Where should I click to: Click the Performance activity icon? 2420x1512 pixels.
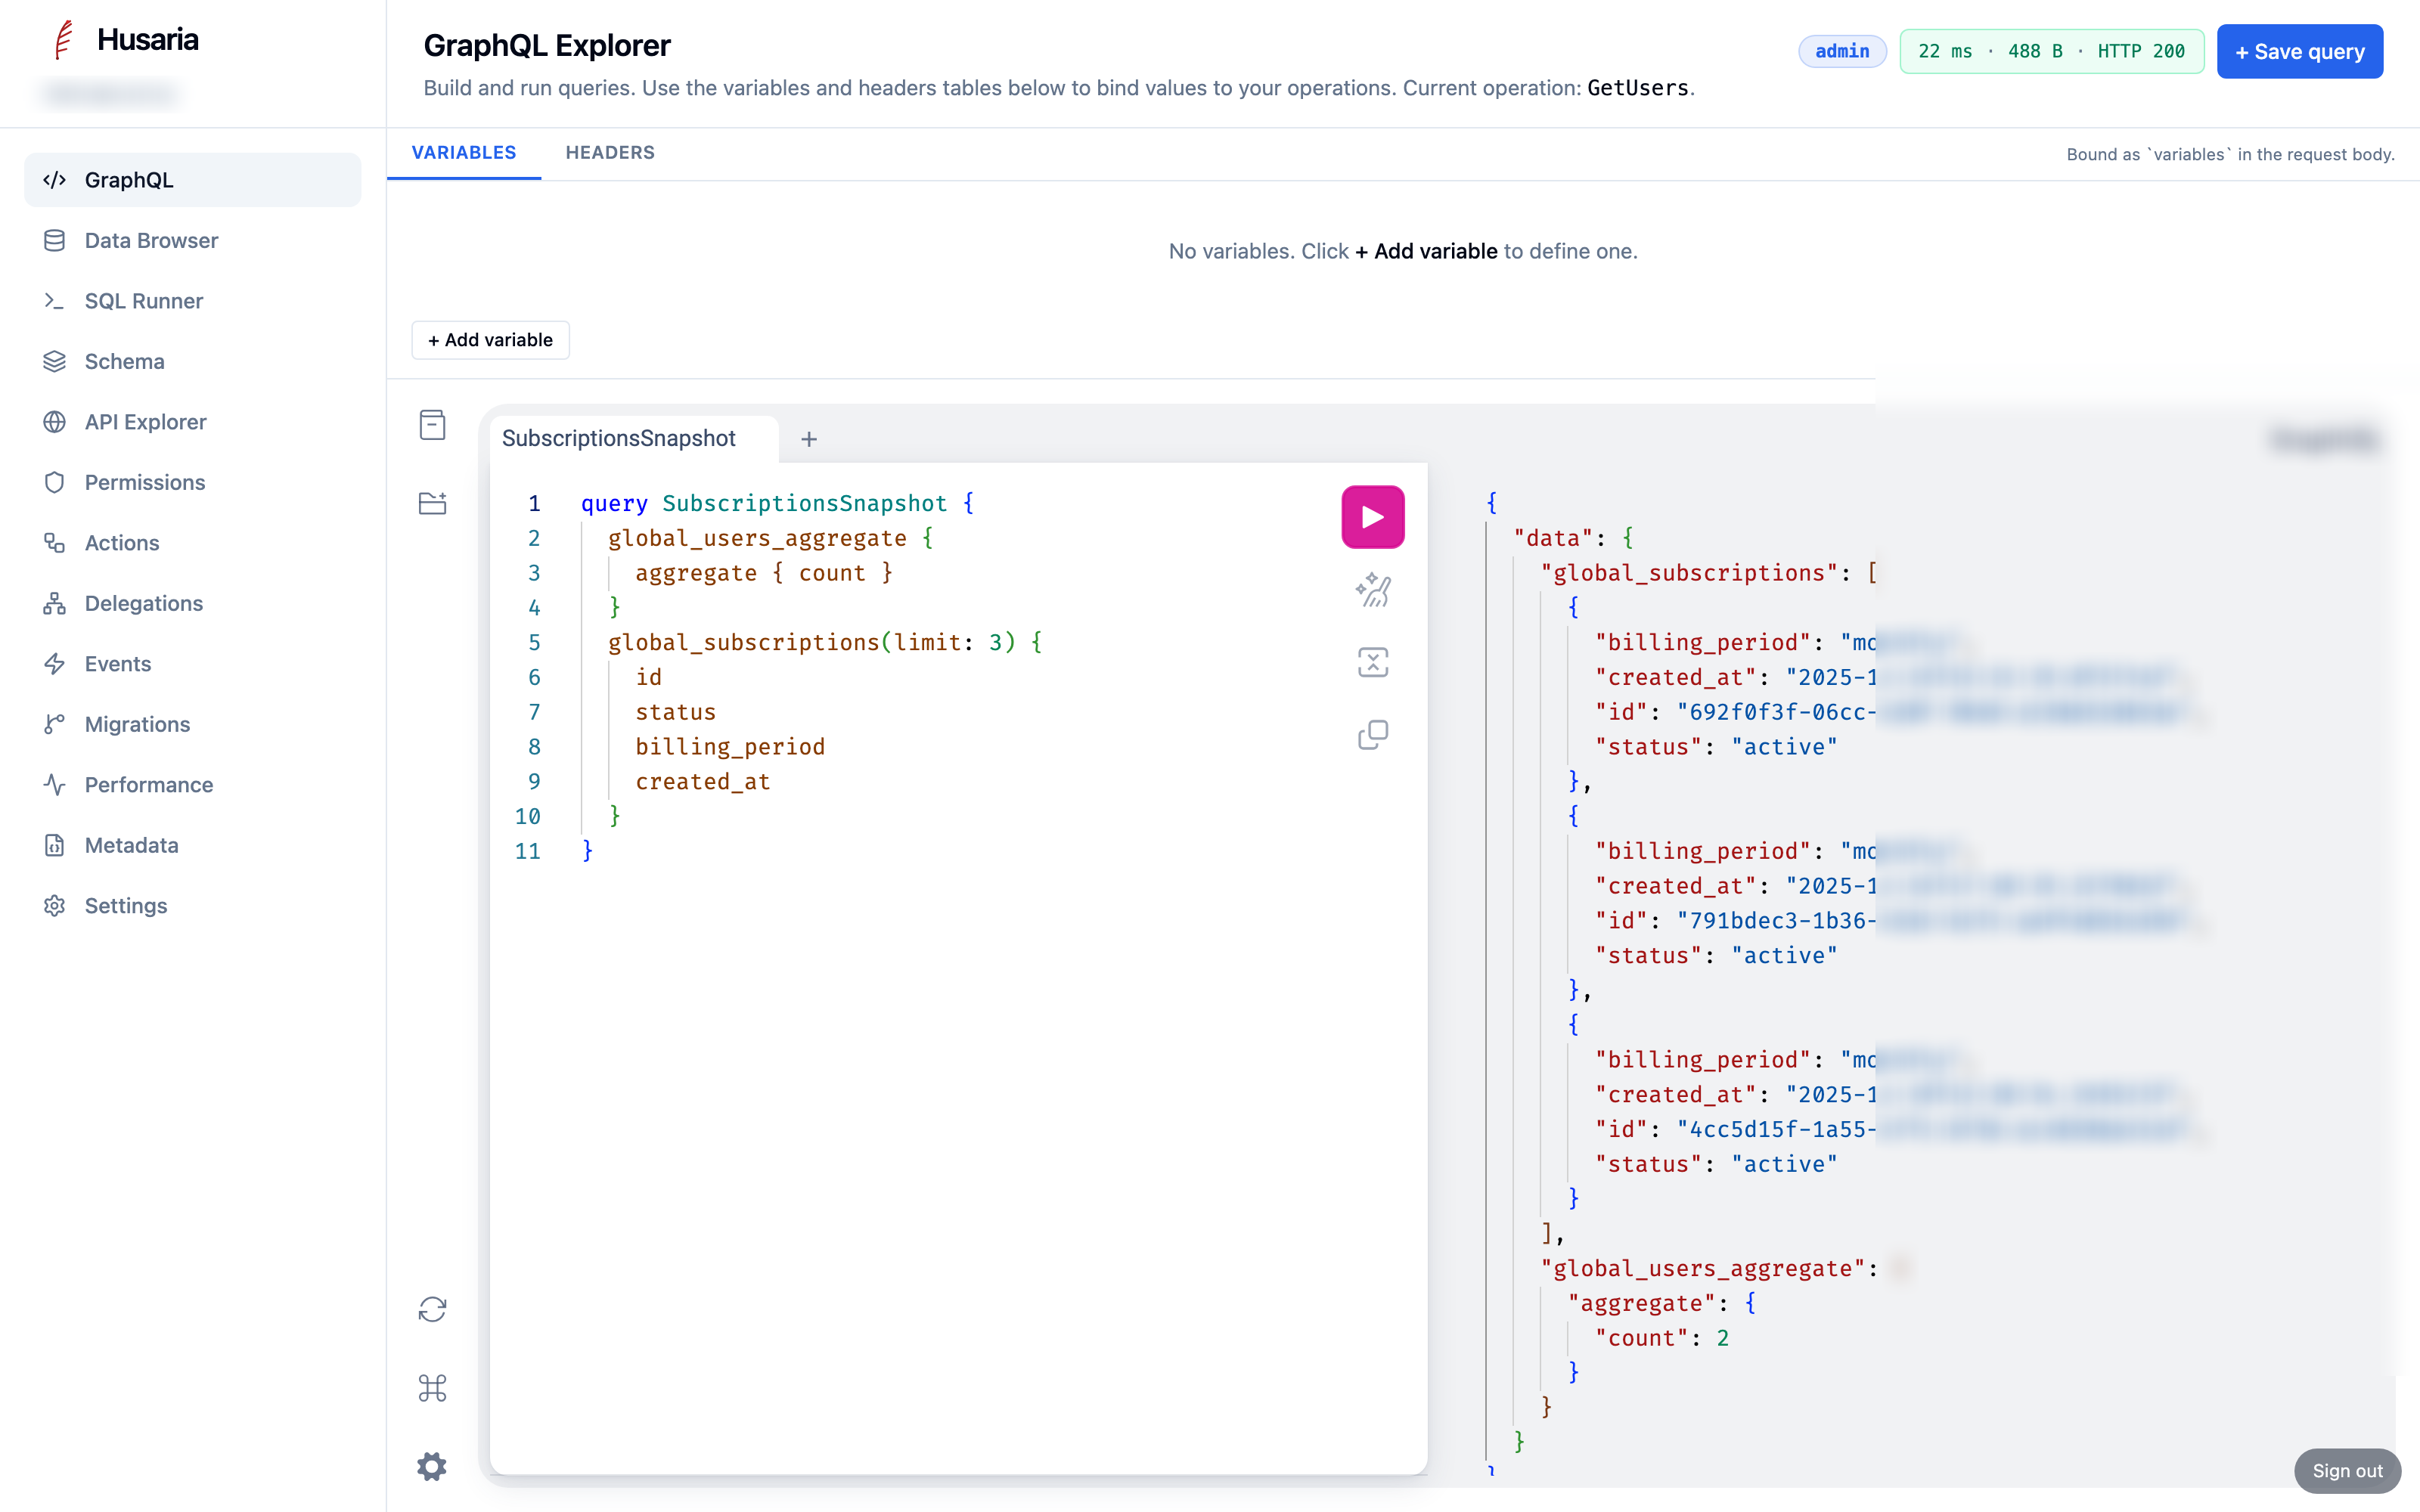pos(54,785)
